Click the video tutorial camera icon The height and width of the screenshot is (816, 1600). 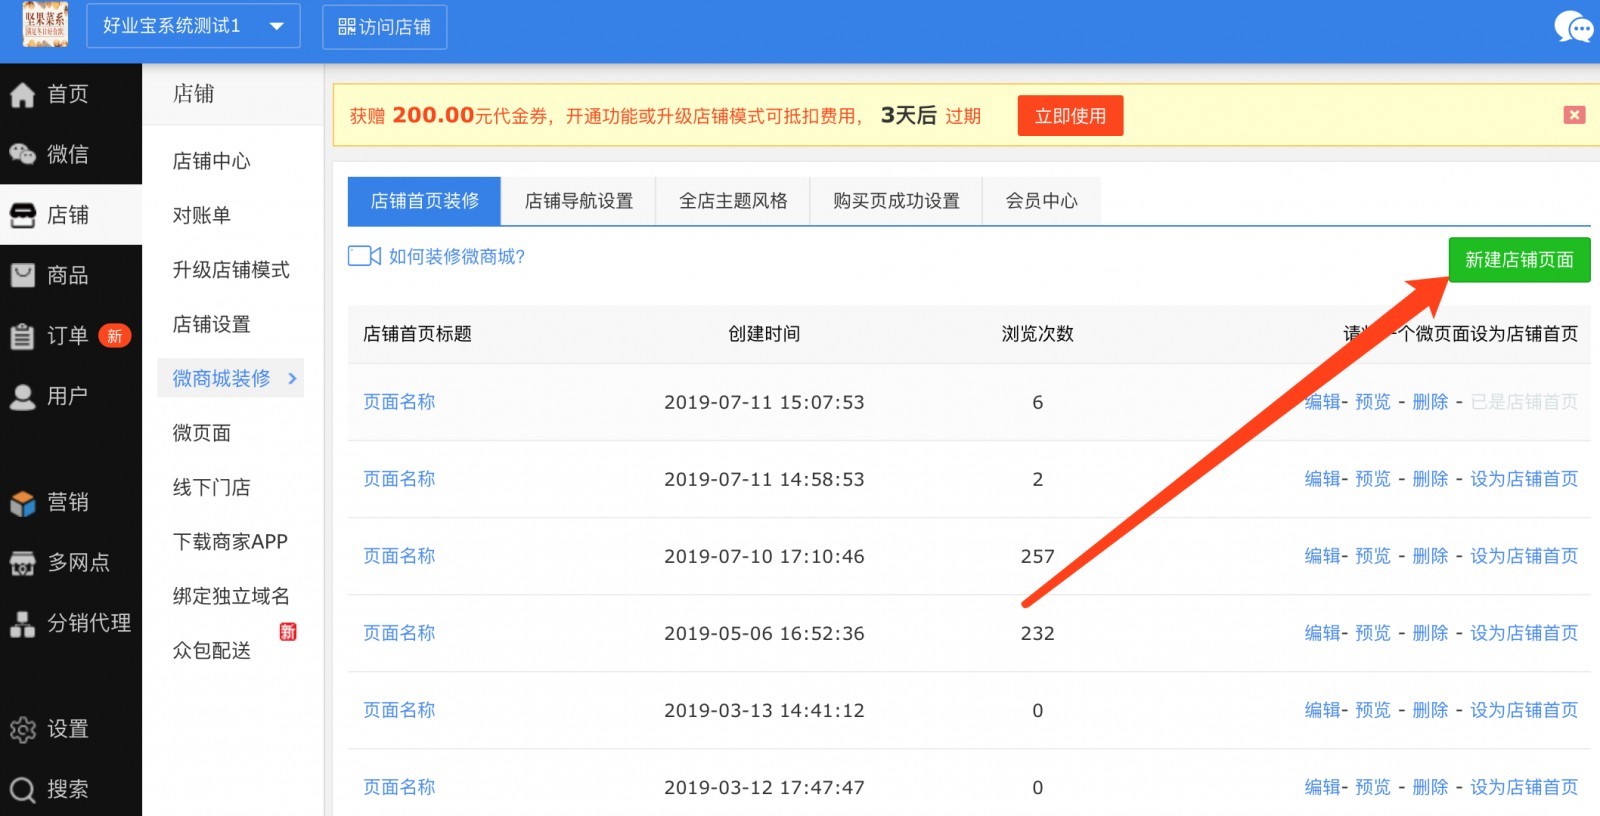(x=364, y=256)
